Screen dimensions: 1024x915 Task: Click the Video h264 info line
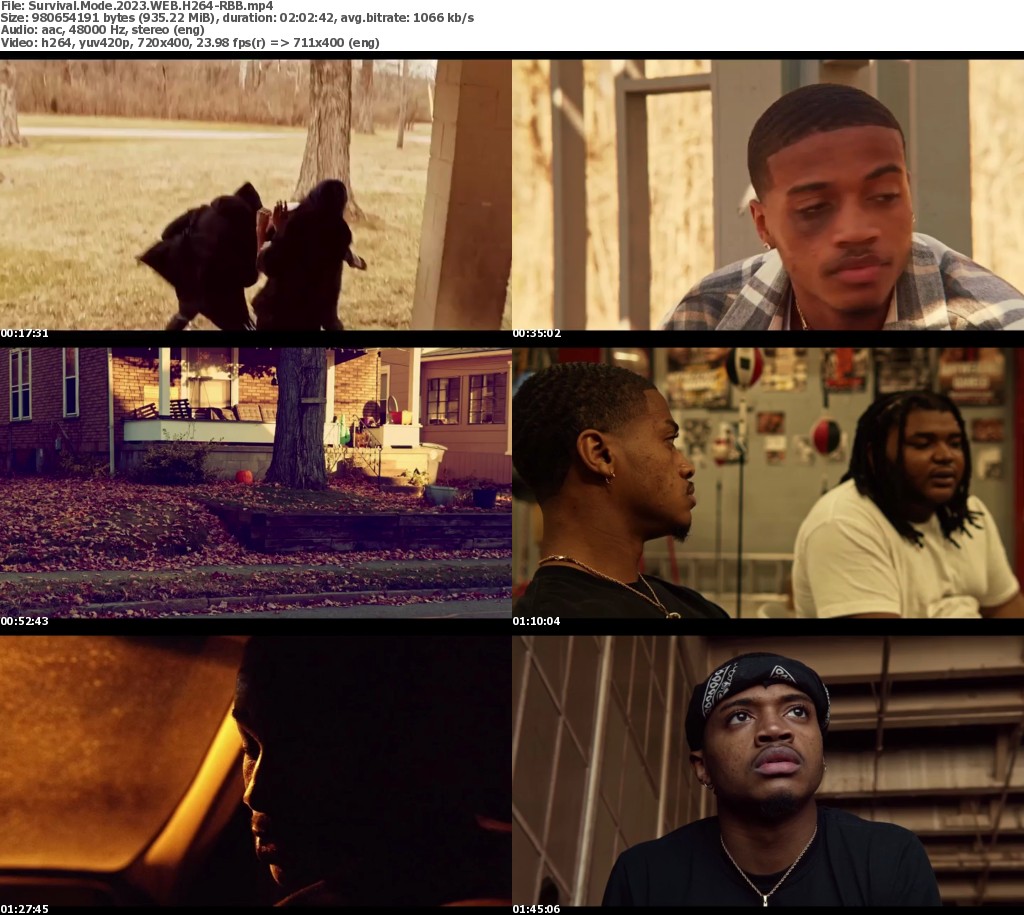pos(190,42)
